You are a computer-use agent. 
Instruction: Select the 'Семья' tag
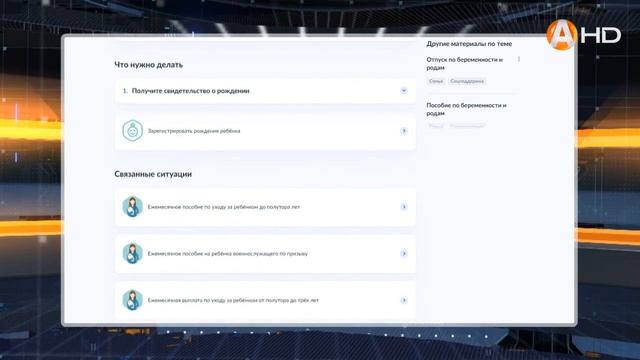tap(436, 81)
